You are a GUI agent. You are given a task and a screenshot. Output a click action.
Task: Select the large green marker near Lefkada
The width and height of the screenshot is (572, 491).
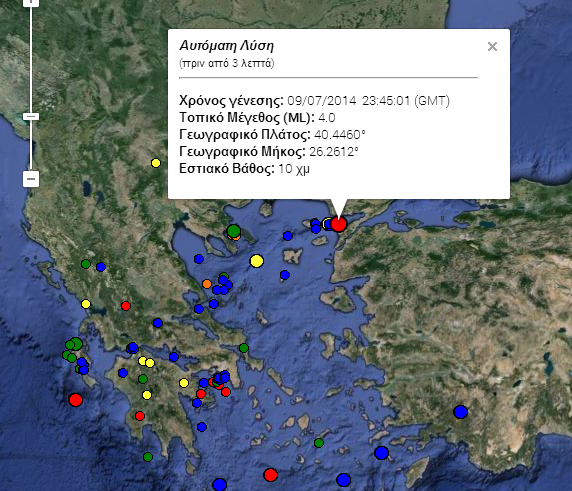pos(76,344)
